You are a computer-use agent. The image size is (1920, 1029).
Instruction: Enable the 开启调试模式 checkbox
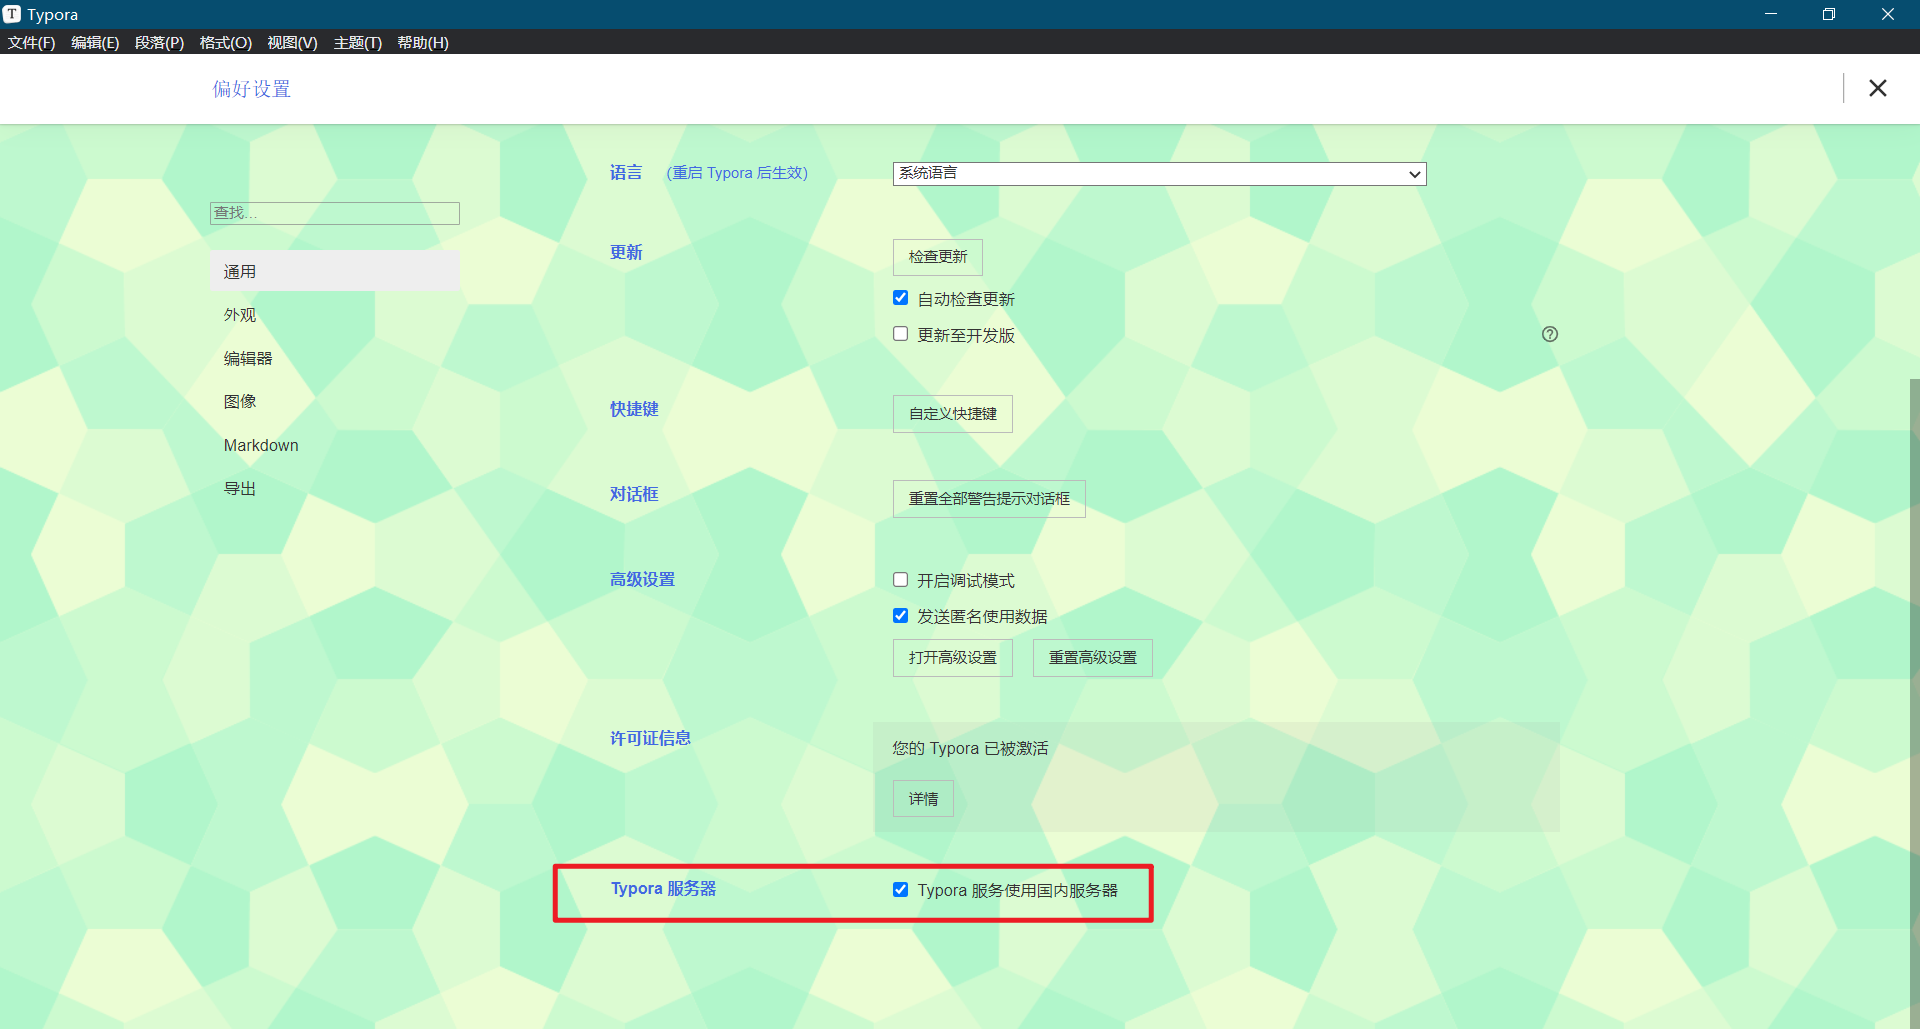click(x=901, y=580)
